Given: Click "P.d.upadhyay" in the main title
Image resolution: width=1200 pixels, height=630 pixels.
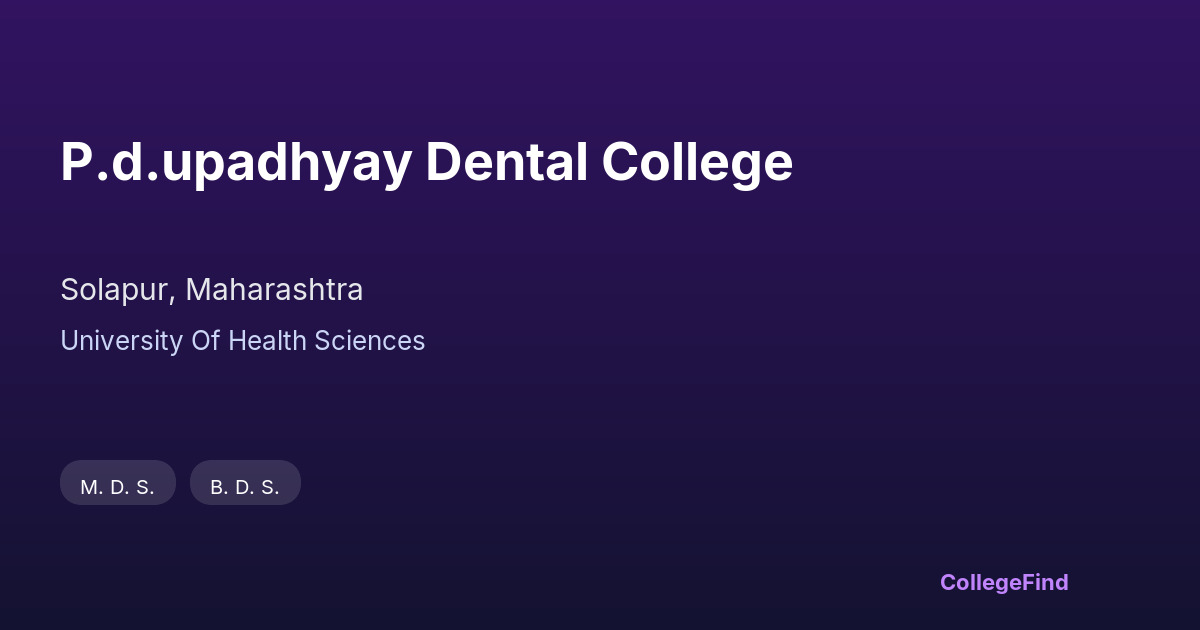Looking at the screenshot, I should click(x=235, y=163).
